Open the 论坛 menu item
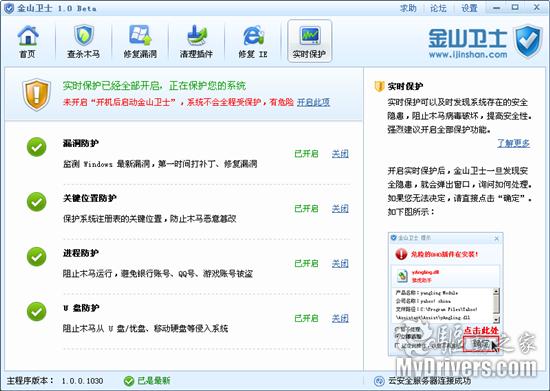Image resolution: width=550 pixels, height=391 pixels. [438, 8]
